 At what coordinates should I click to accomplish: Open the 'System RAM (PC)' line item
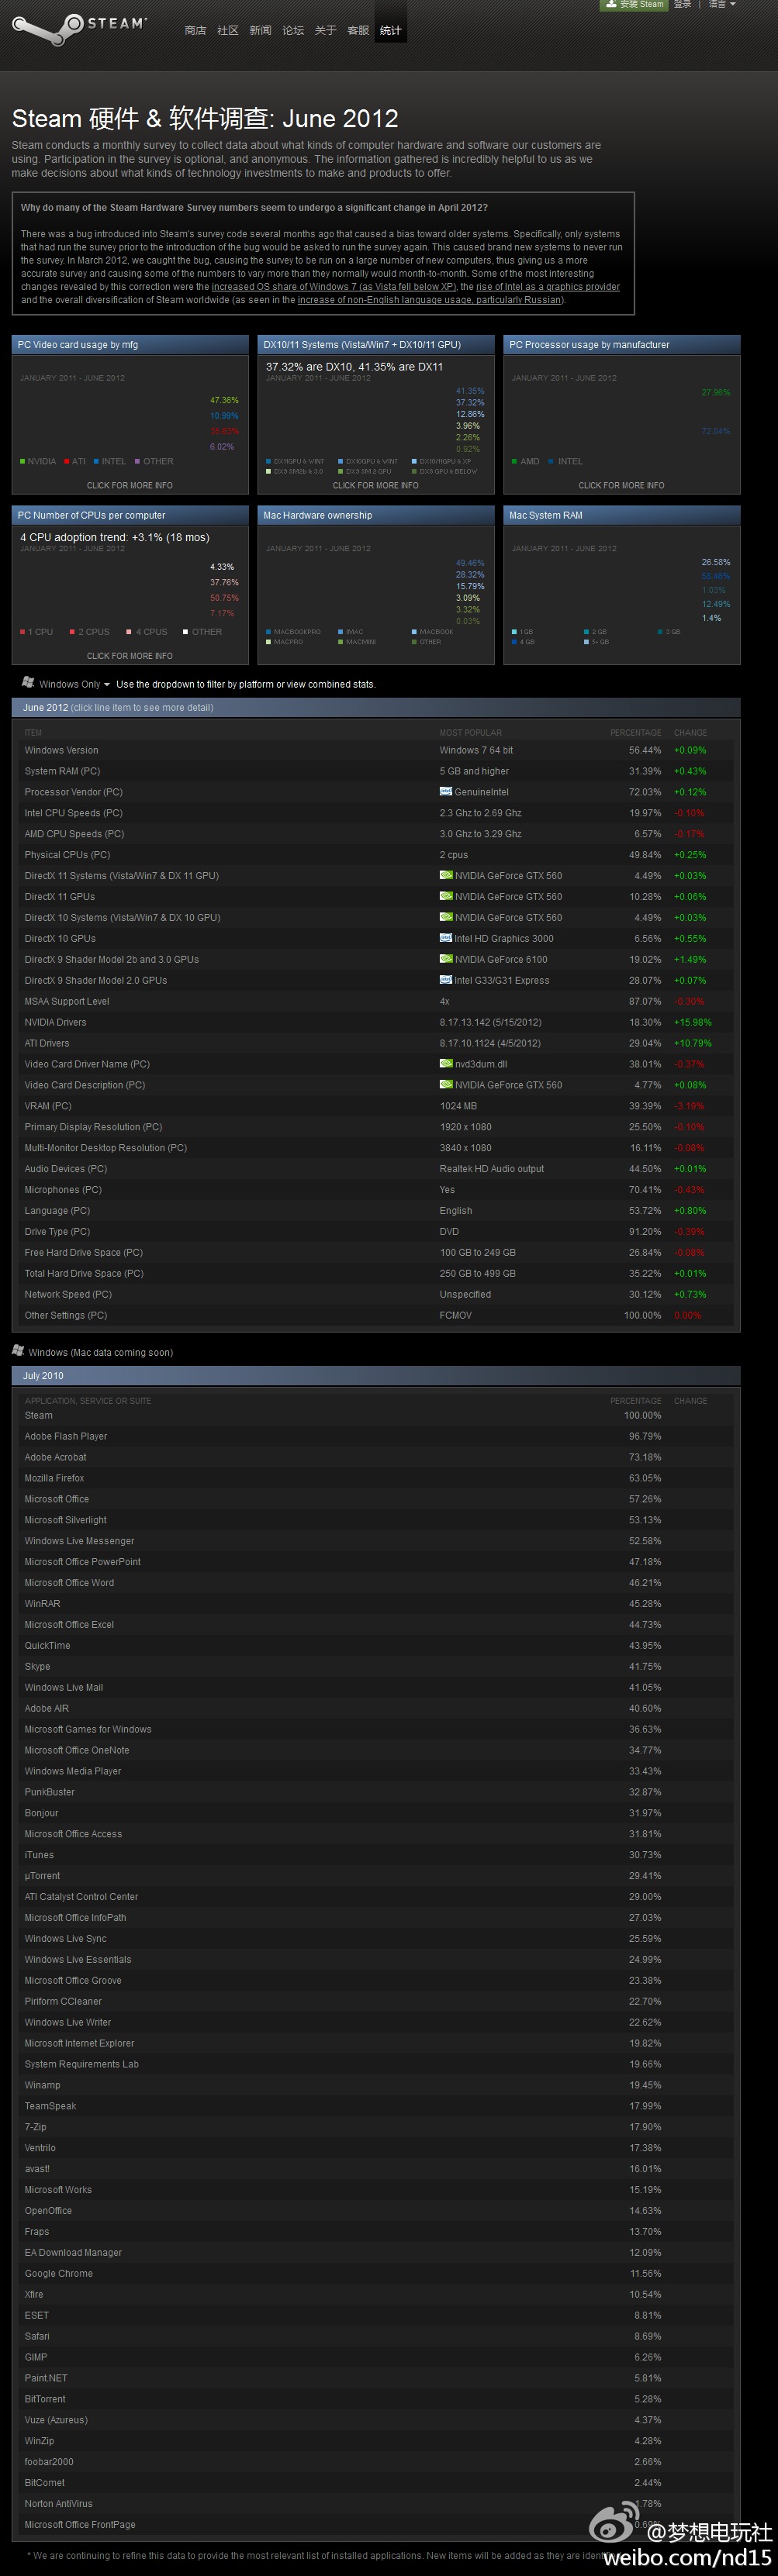tap(376, 771)
